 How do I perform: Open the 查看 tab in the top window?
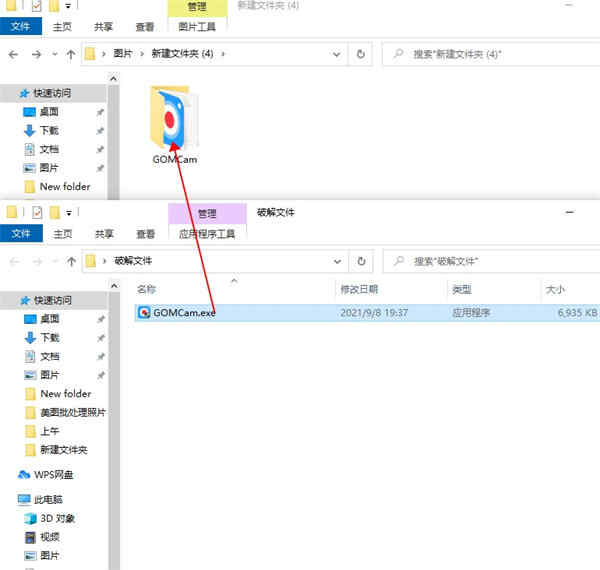pyautogui.click(x=145, y=27)
